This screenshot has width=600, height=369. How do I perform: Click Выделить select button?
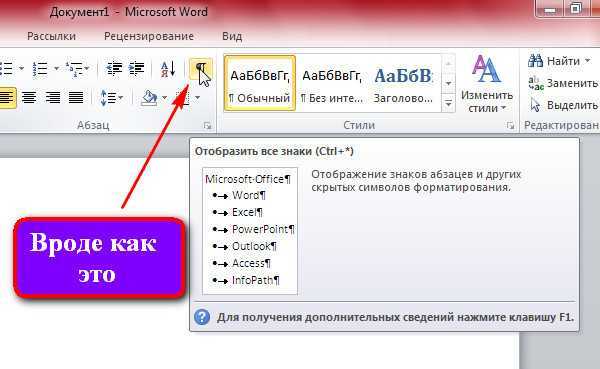point(563,105)
